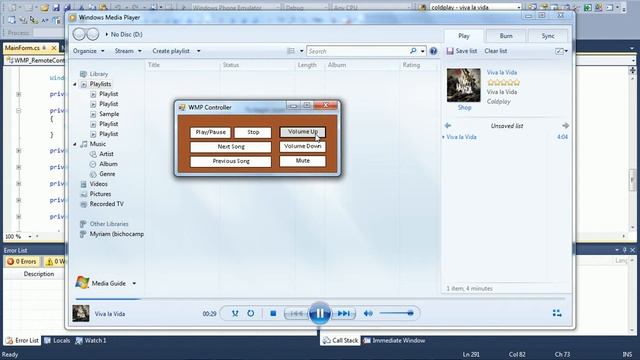
Task: Open the Locals tab in Visual Studio
Action: pyautogui.click(x=57, y=340)
